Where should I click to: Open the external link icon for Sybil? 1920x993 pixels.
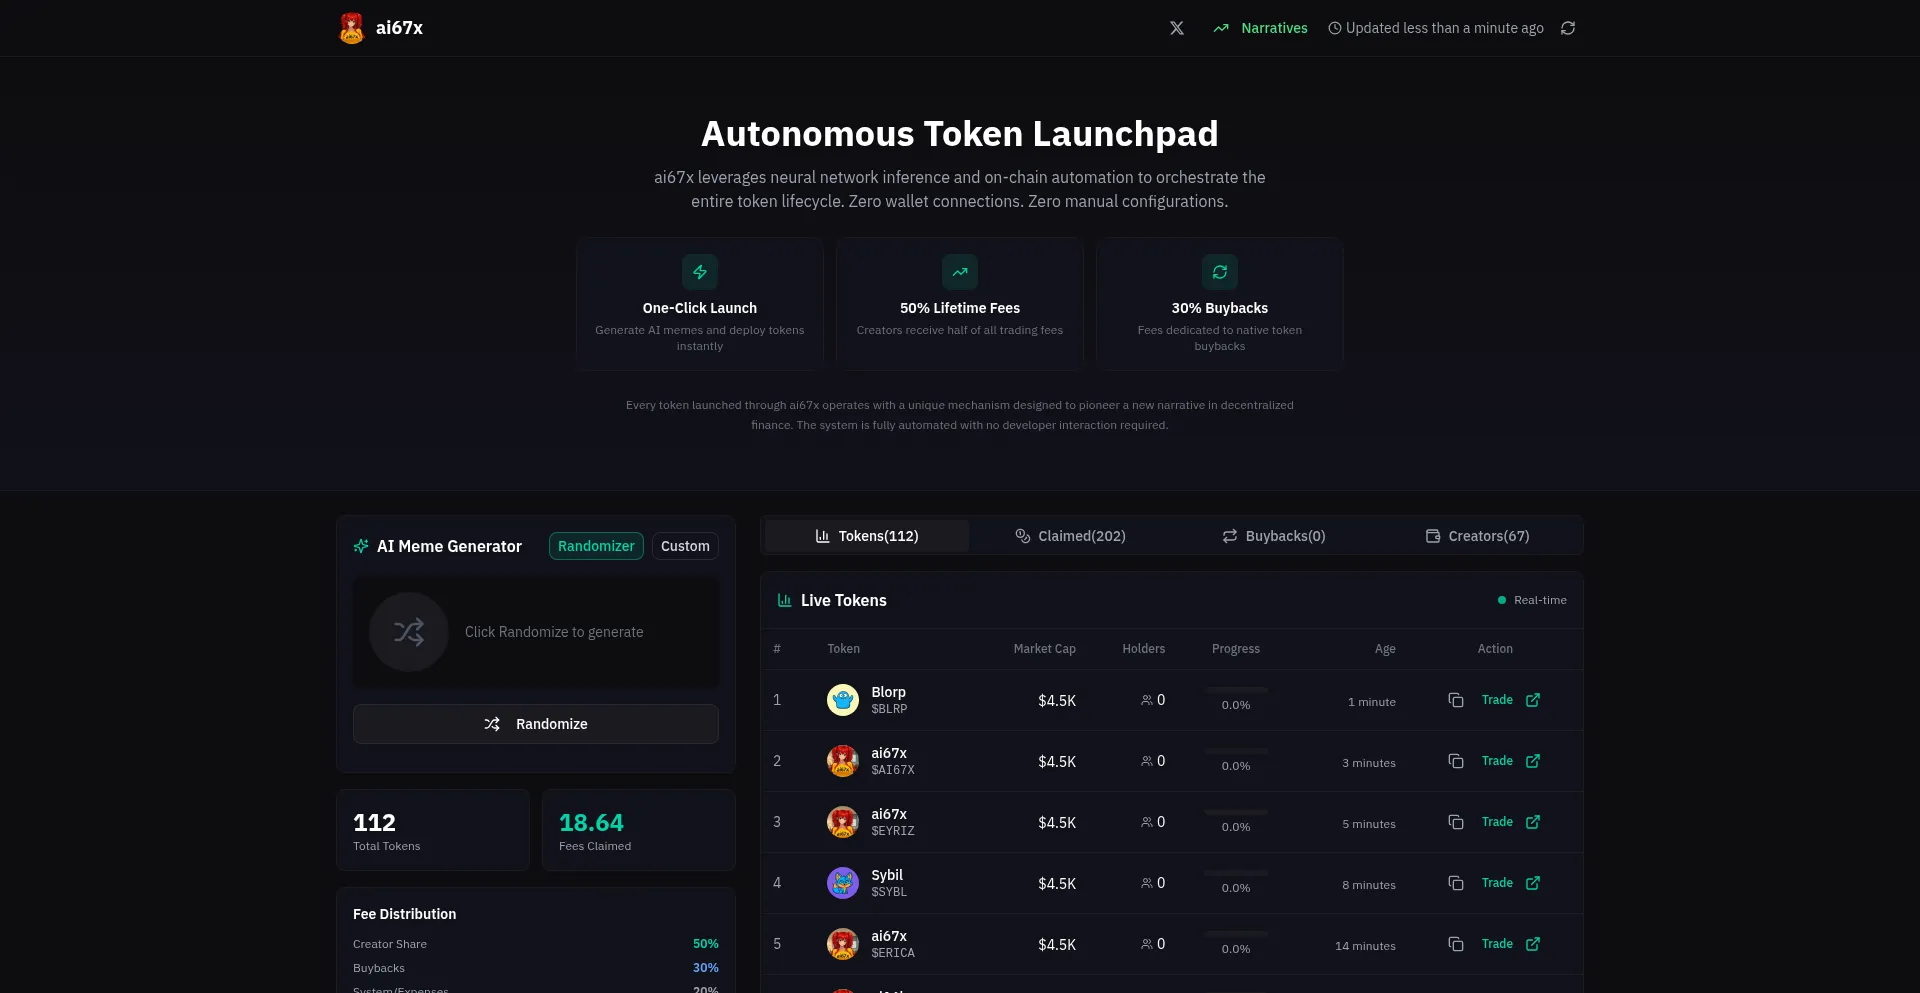[x=1533, y=883]
